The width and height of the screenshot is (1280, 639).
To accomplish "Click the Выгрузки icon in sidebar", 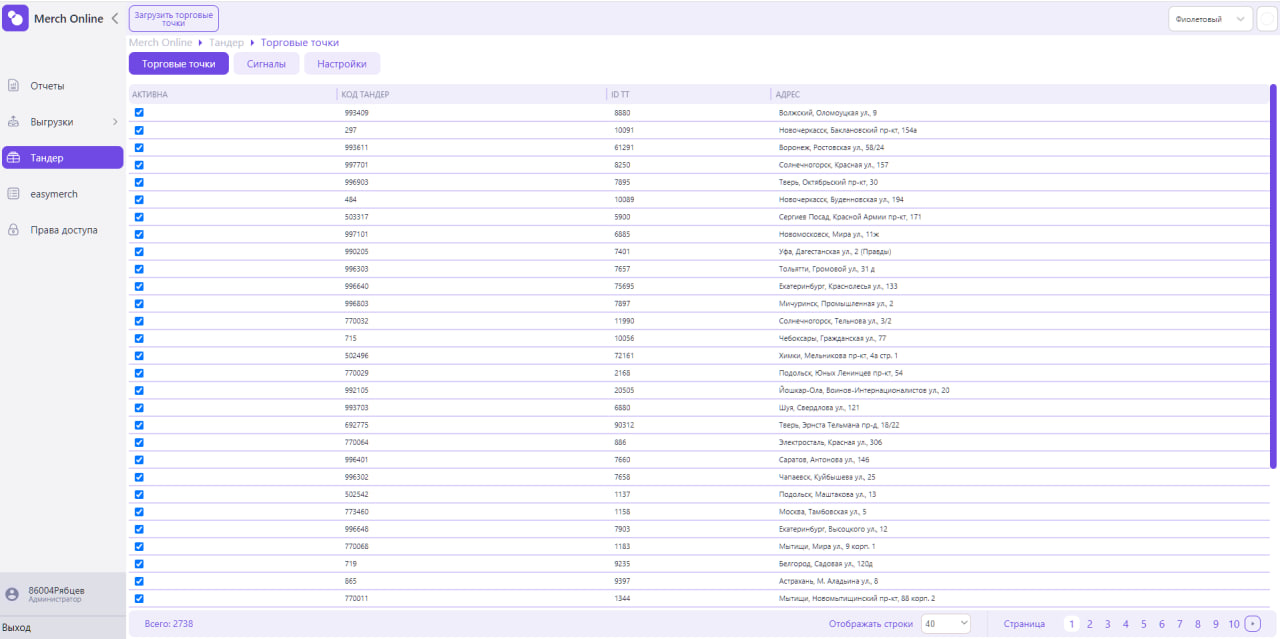I will [x=14, y=122].
